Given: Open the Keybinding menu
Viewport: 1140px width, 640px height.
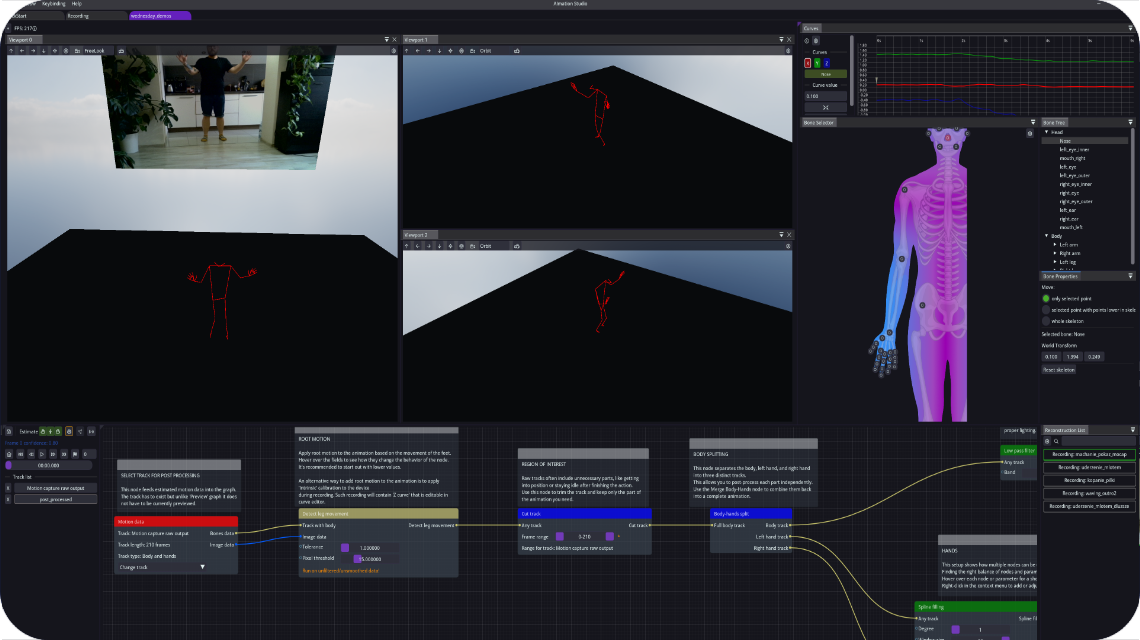Looking at the screenshot, I should pos(54,4).
